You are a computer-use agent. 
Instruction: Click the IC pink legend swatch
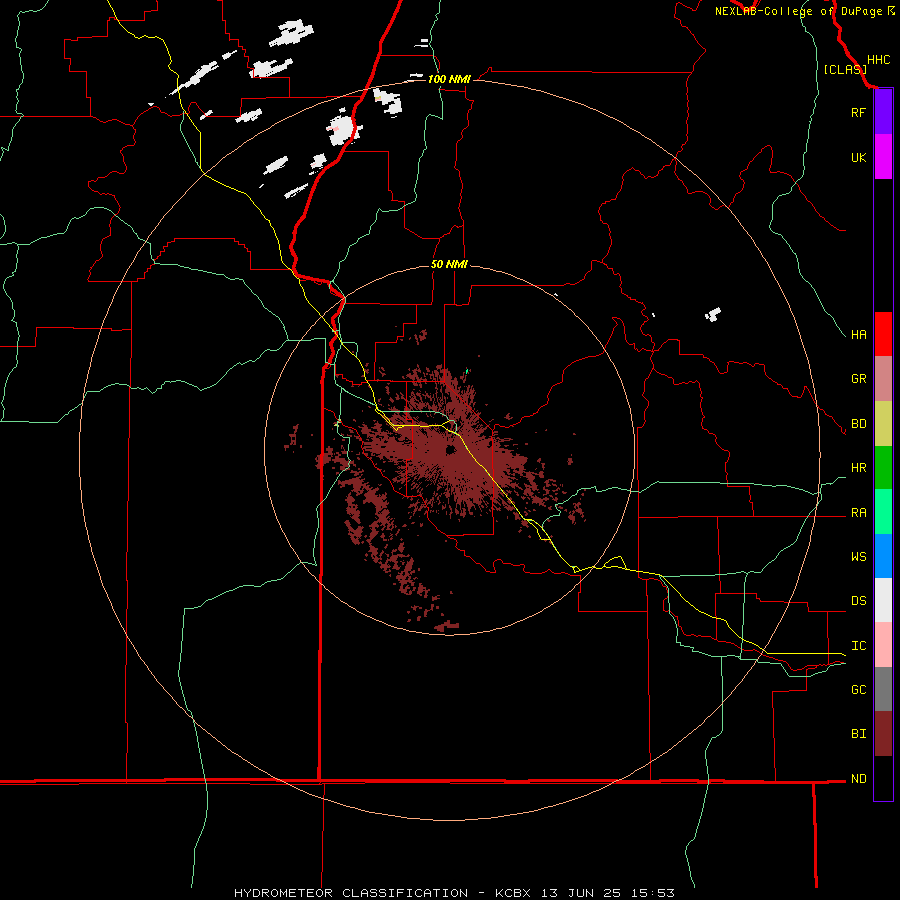coord(883,645)
